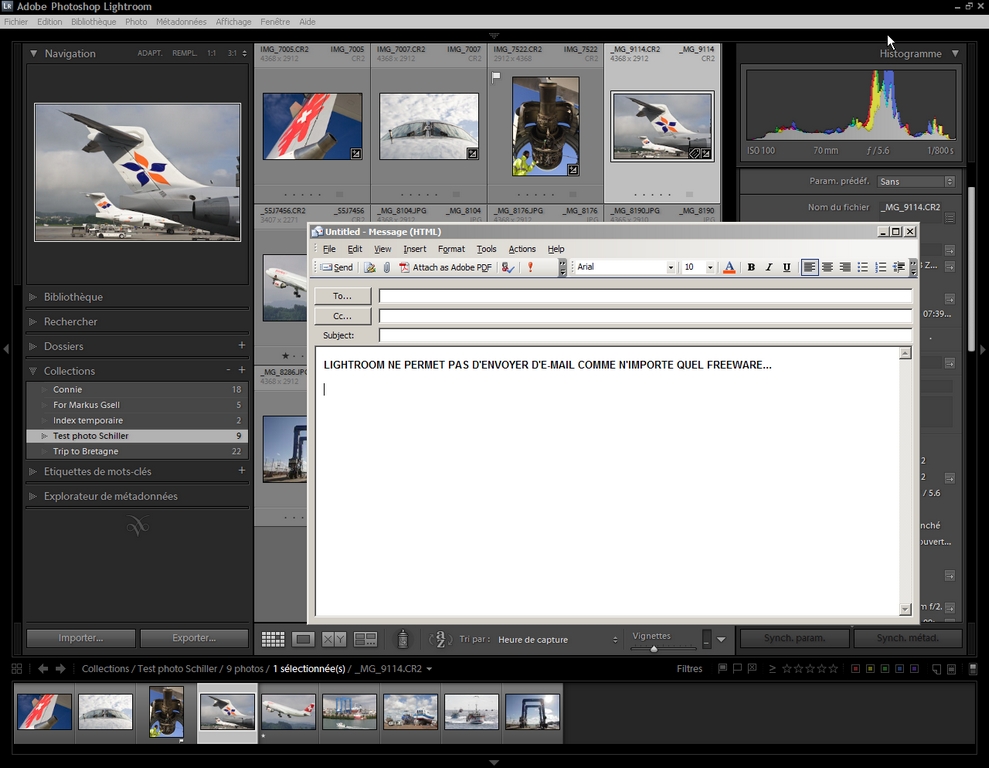The height and width of the screenshot is (768, 989).
Task: Set high importance with red exclamation icon
Action: 530,267
